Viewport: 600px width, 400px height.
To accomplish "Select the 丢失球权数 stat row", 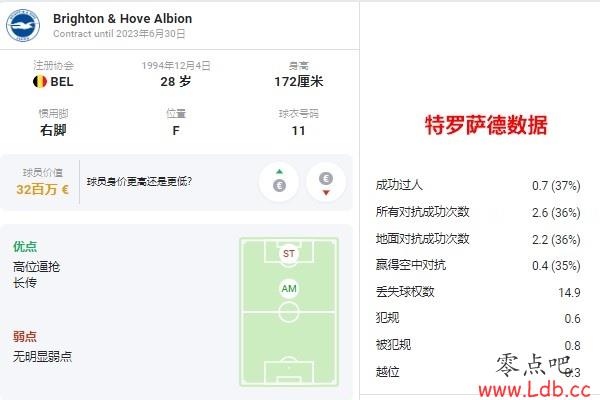I will pyautogui.click(x=478, y=292).
